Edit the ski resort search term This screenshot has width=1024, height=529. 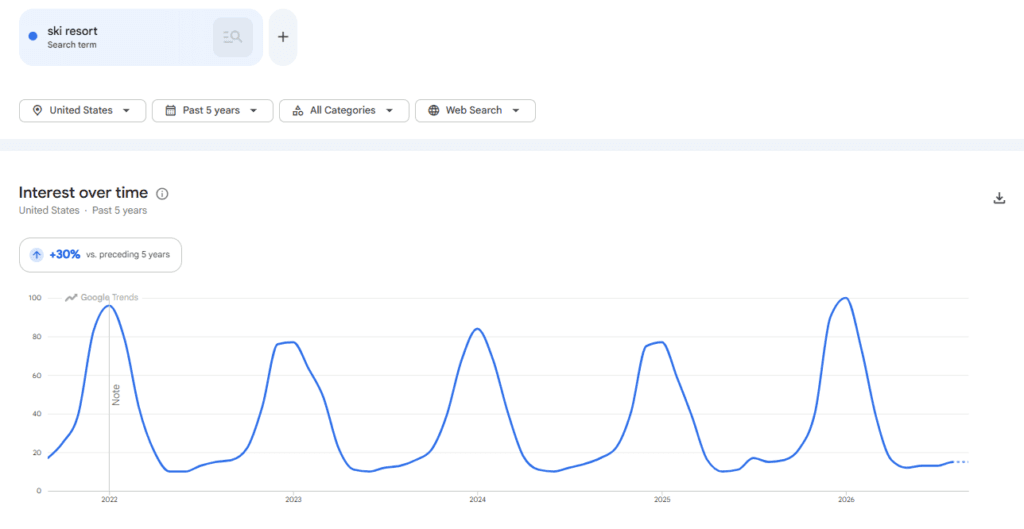click(72, 31)
